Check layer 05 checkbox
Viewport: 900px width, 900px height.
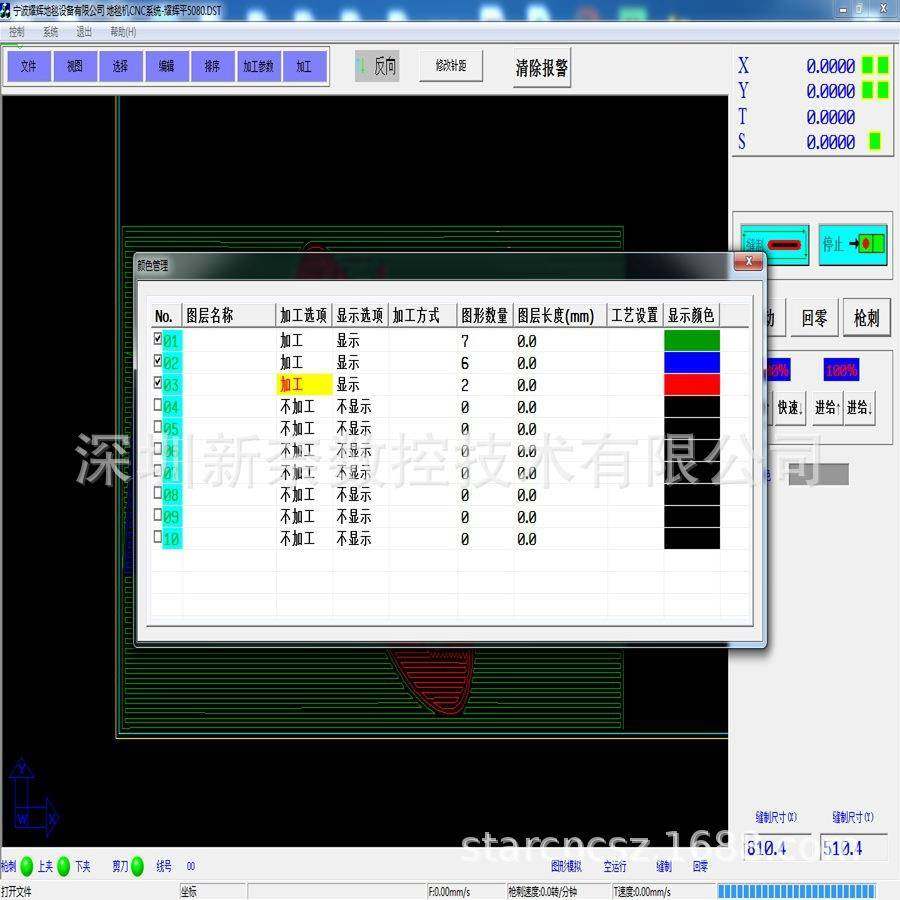click(158, 426)
